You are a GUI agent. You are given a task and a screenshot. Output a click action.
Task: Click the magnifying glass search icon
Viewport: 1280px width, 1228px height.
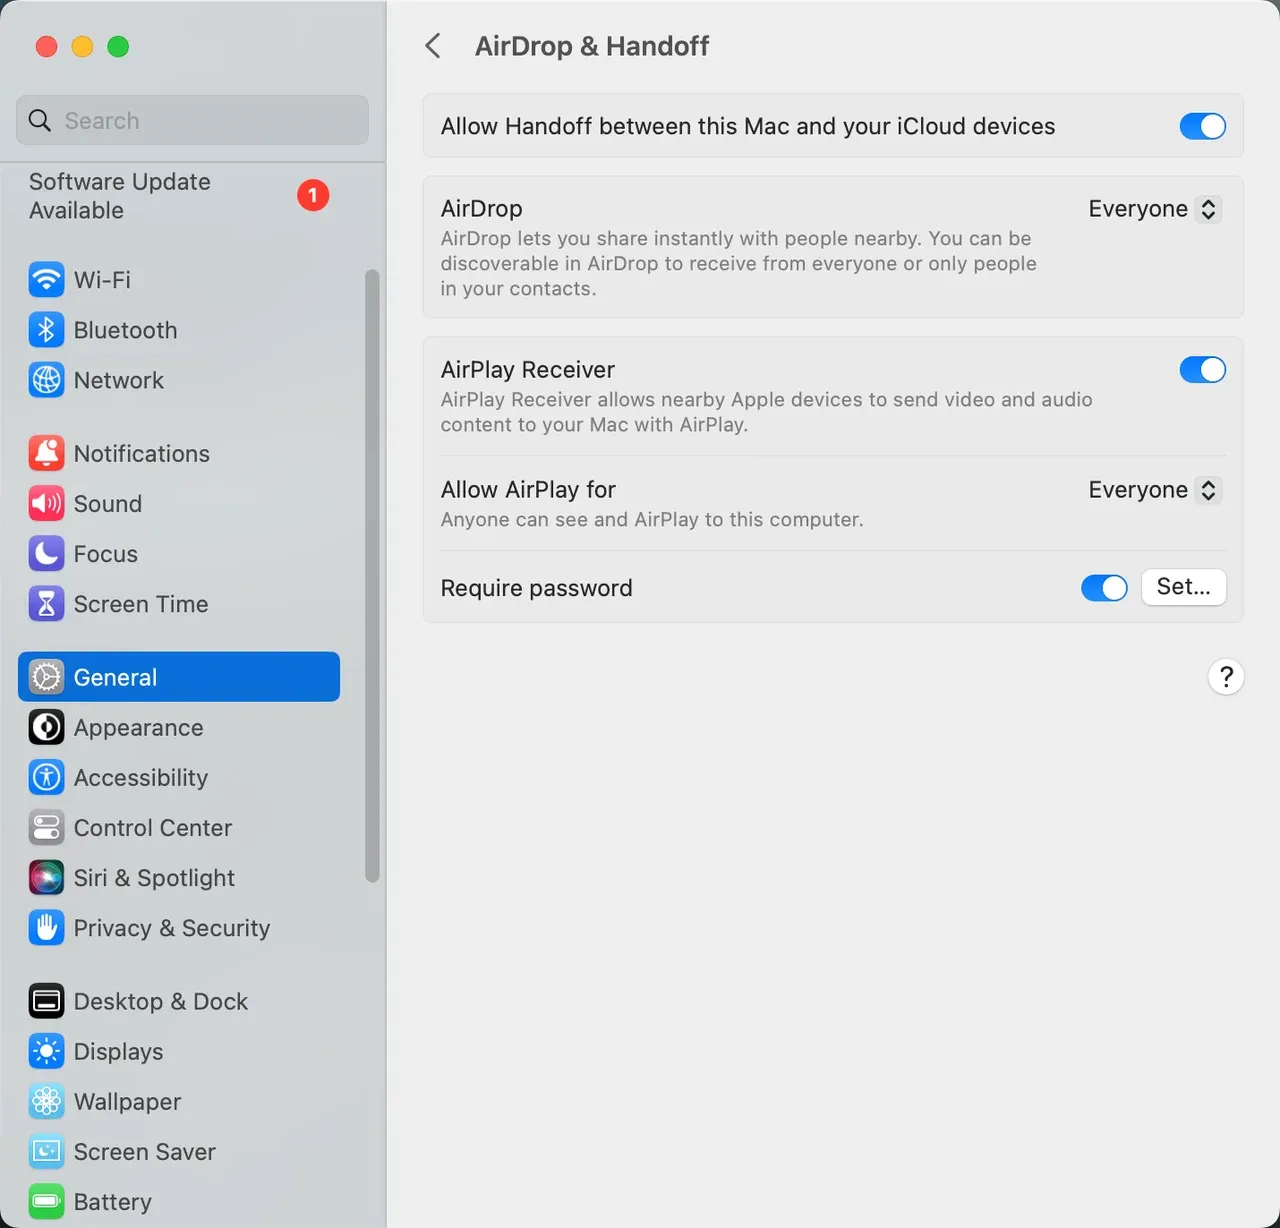click(40, 121)
